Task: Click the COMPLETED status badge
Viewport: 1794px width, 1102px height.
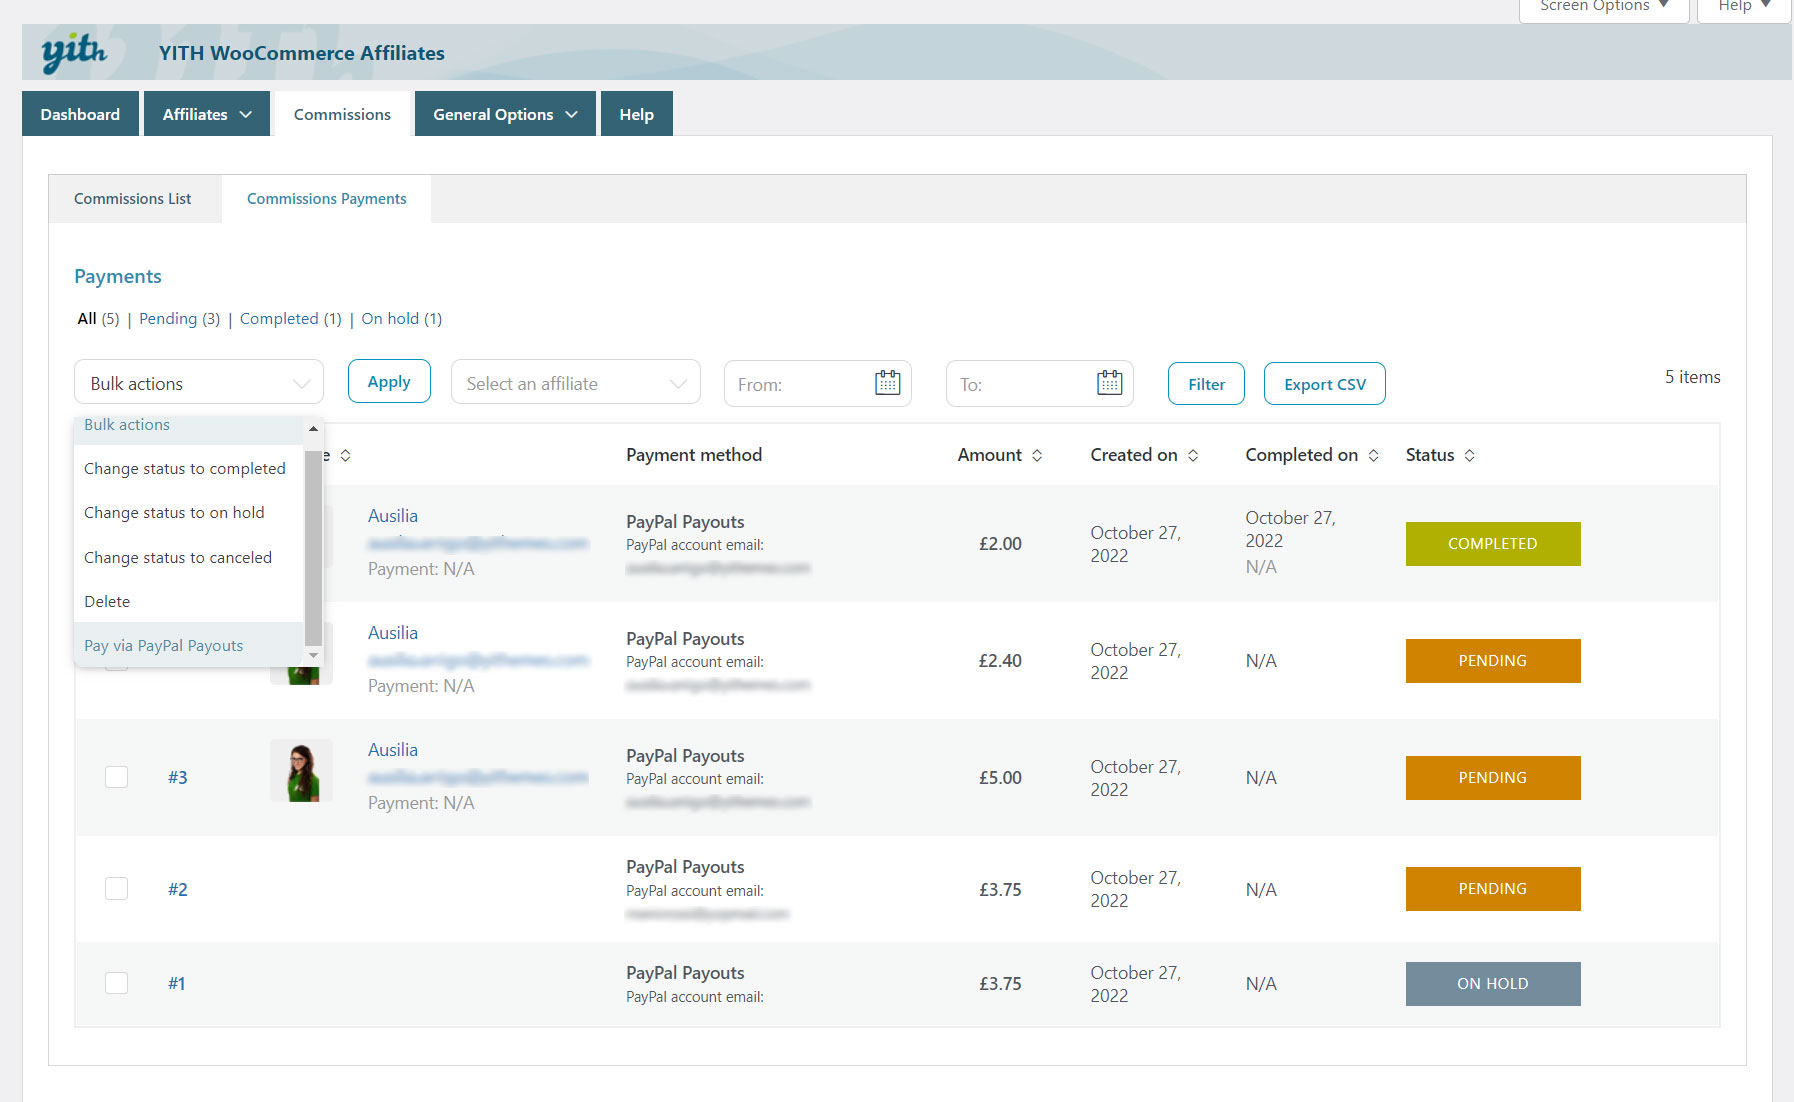Action: [x=1493, y=544]
